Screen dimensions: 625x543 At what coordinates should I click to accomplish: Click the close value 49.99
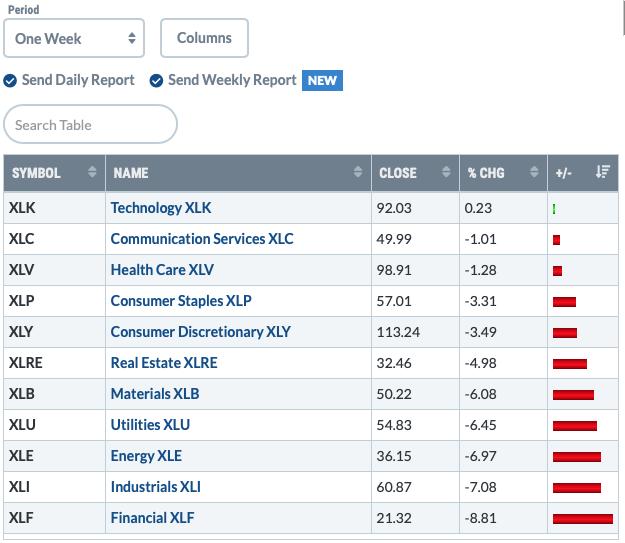click(x=394, y=239)
